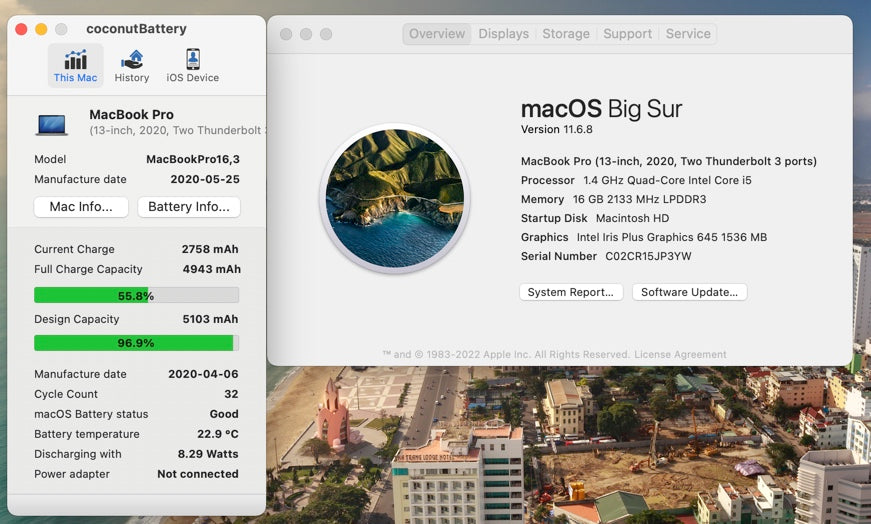
Task: Switch to the Displays tab
Action: click(503, 34)
